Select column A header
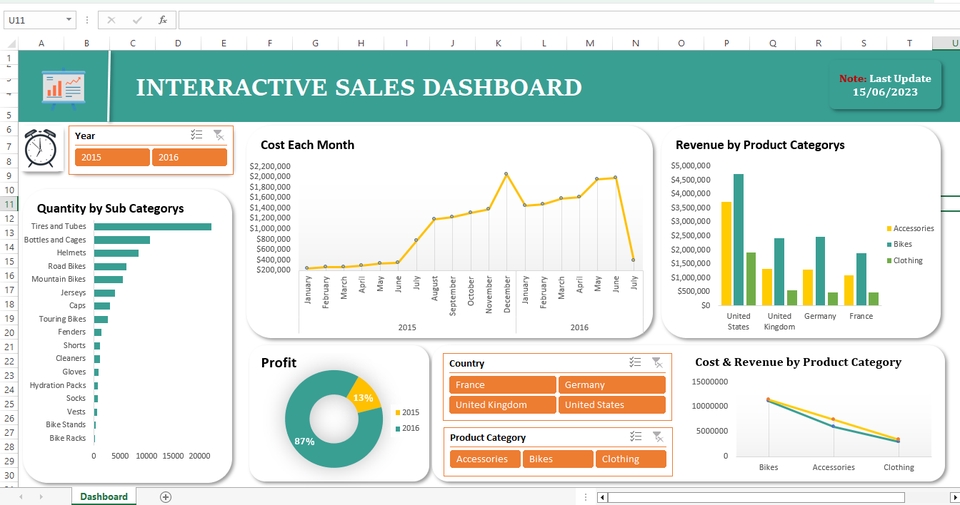This screenshot has width=960, height=505. click(x=41, y=43)
